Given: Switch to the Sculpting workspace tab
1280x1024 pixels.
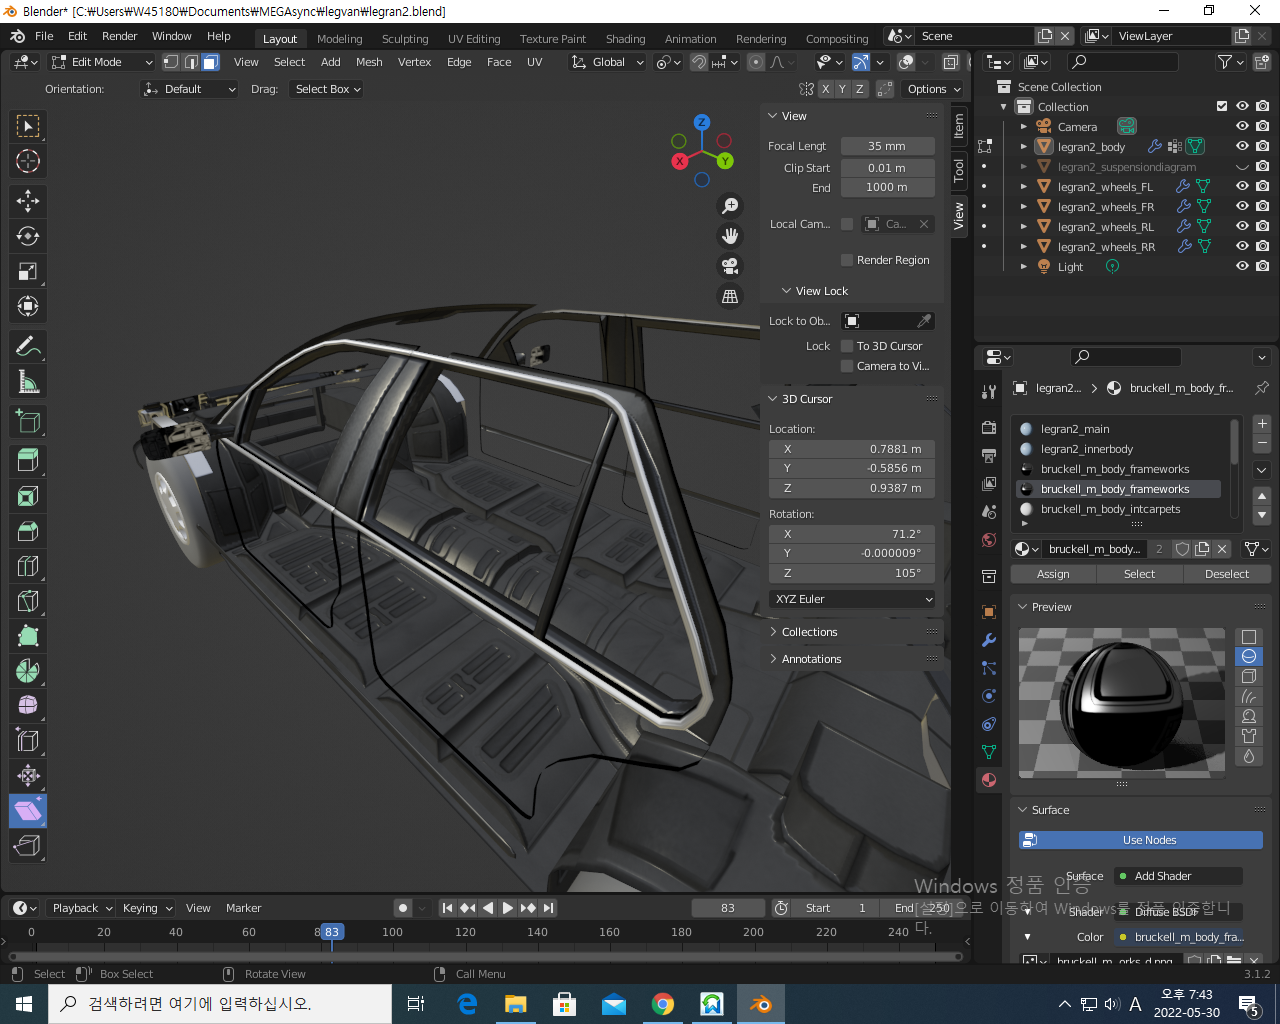Looking at the screenshot, I should click(405, 39).
